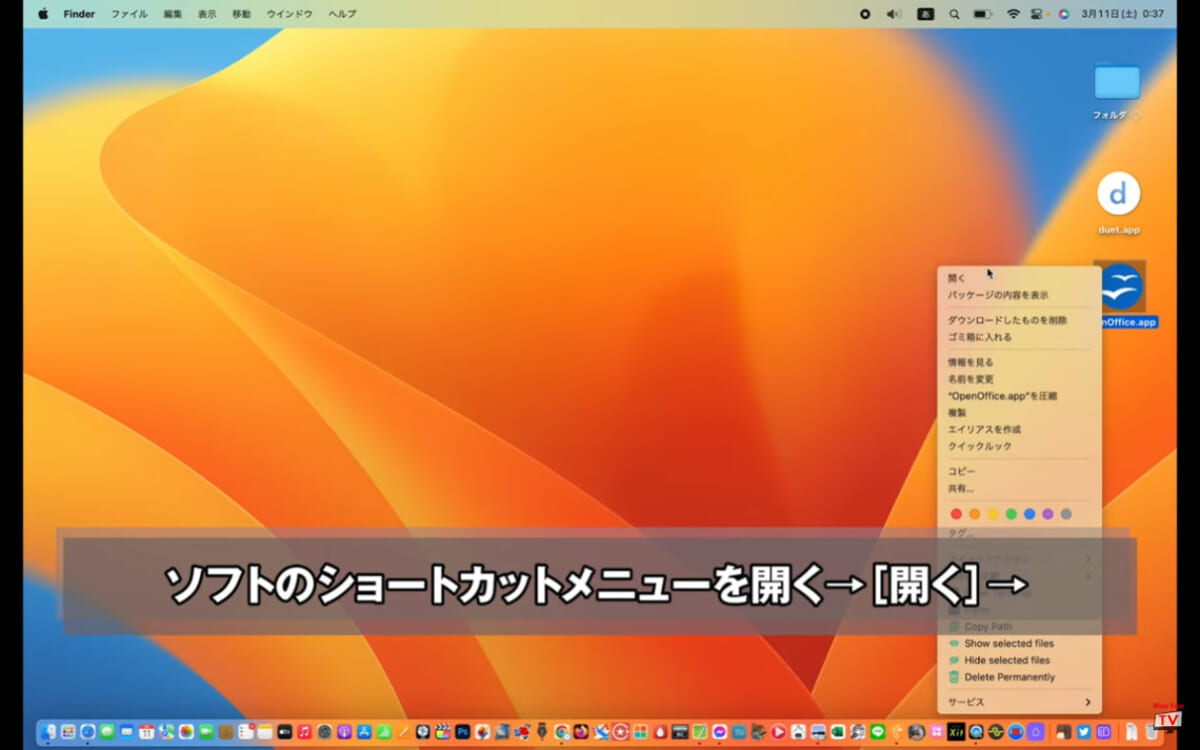
Task: Open the Apple menu
Action: click(43, 14)
